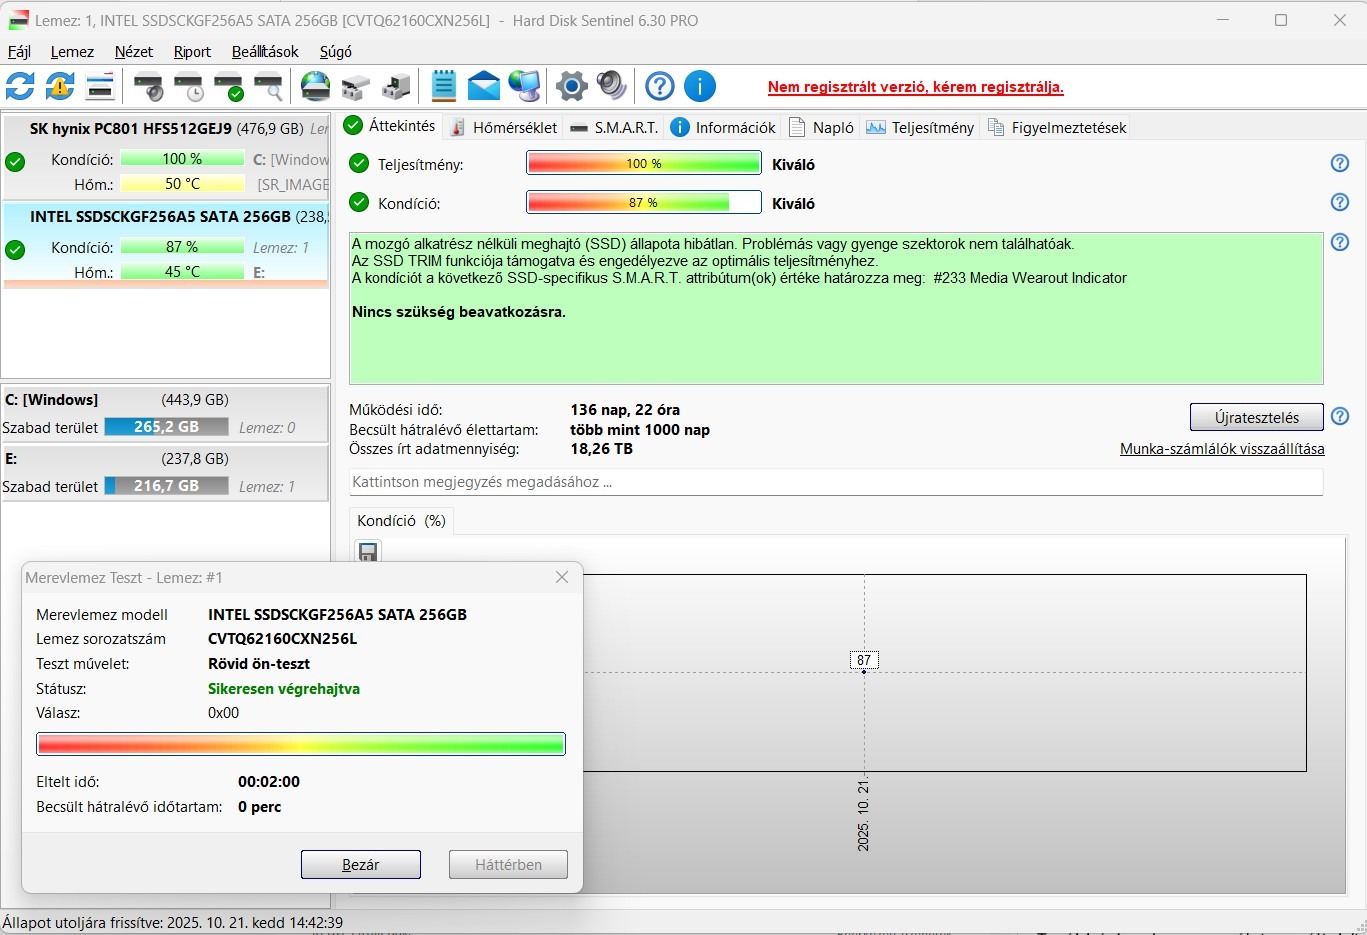Switch to the Napló tab
Viewport: 1367px width, 935px height.
coord(821,127)
